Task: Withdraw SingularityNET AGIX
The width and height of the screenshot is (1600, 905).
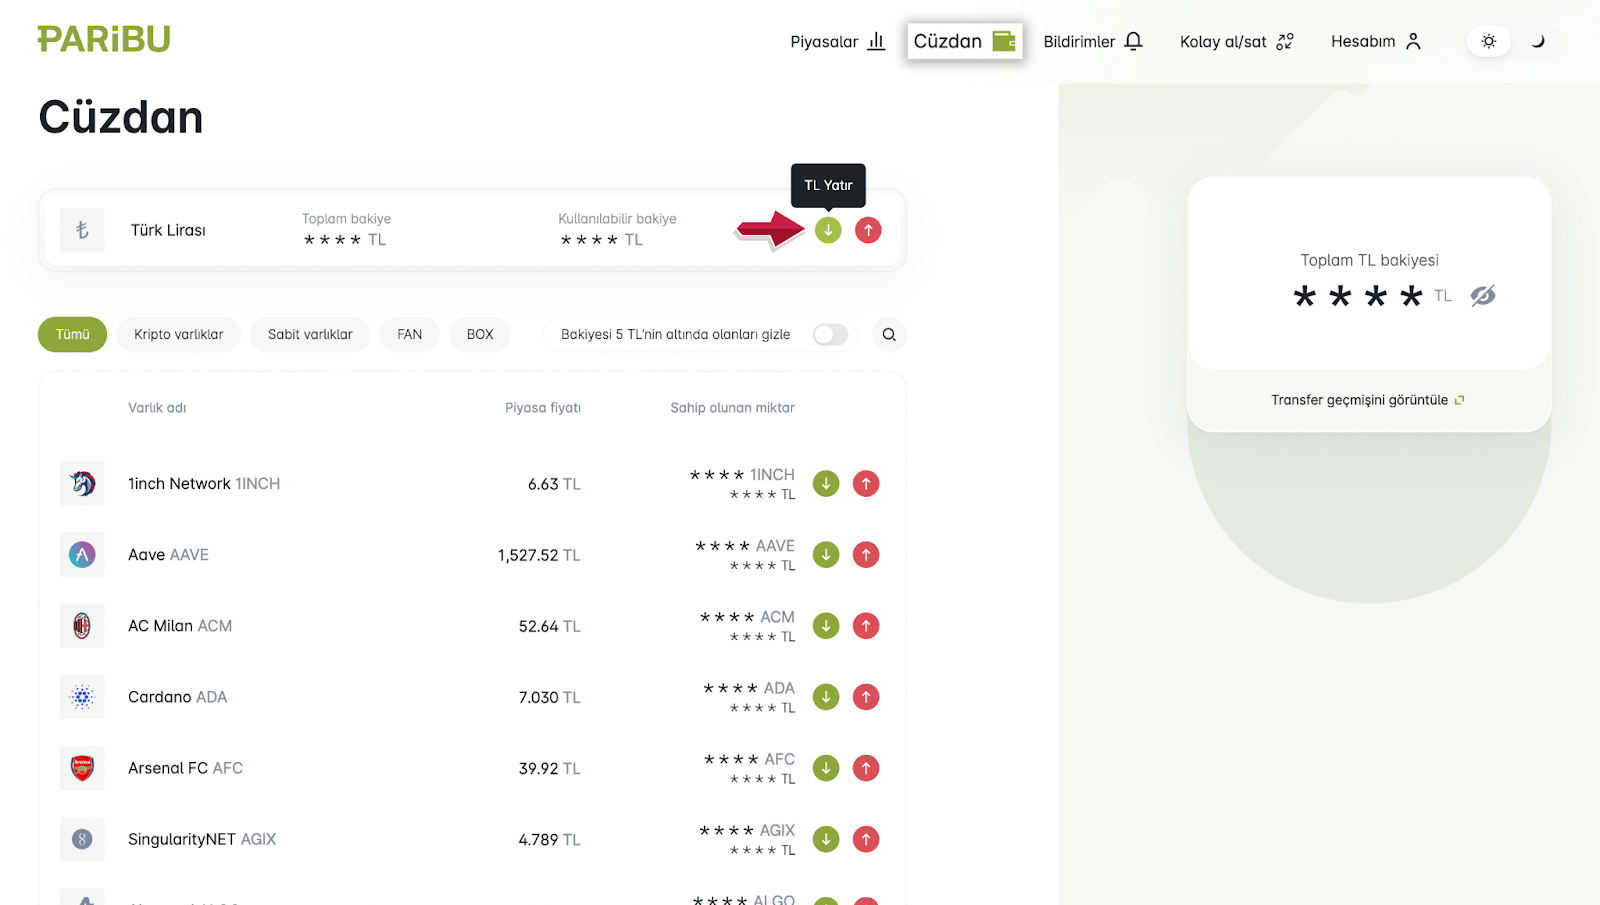Action: tap(866, 839)
